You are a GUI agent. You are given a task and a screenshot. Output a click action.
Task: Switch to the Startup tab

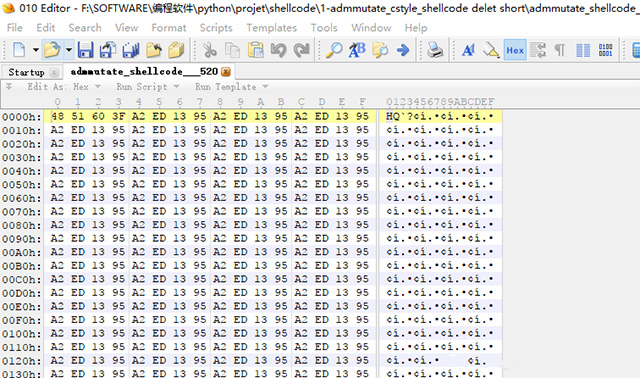[26, 72]
